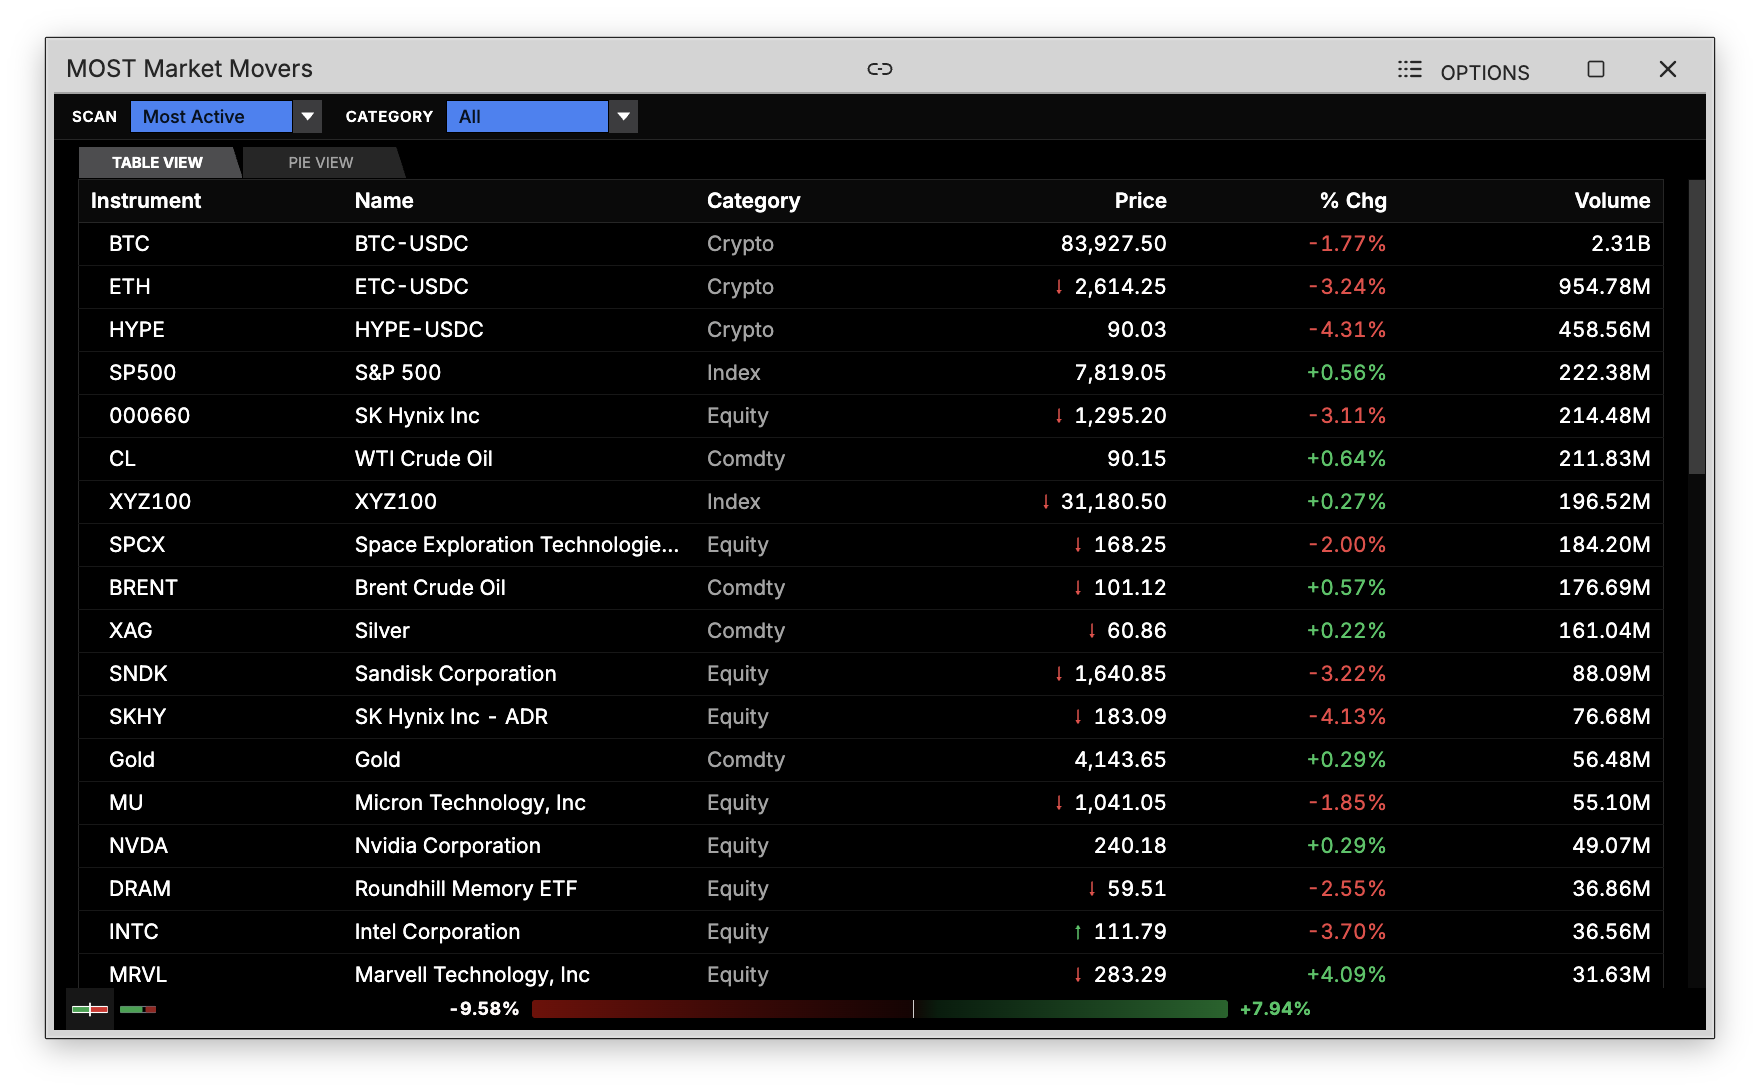Select the DRAM instrument cell

point(140,889)
